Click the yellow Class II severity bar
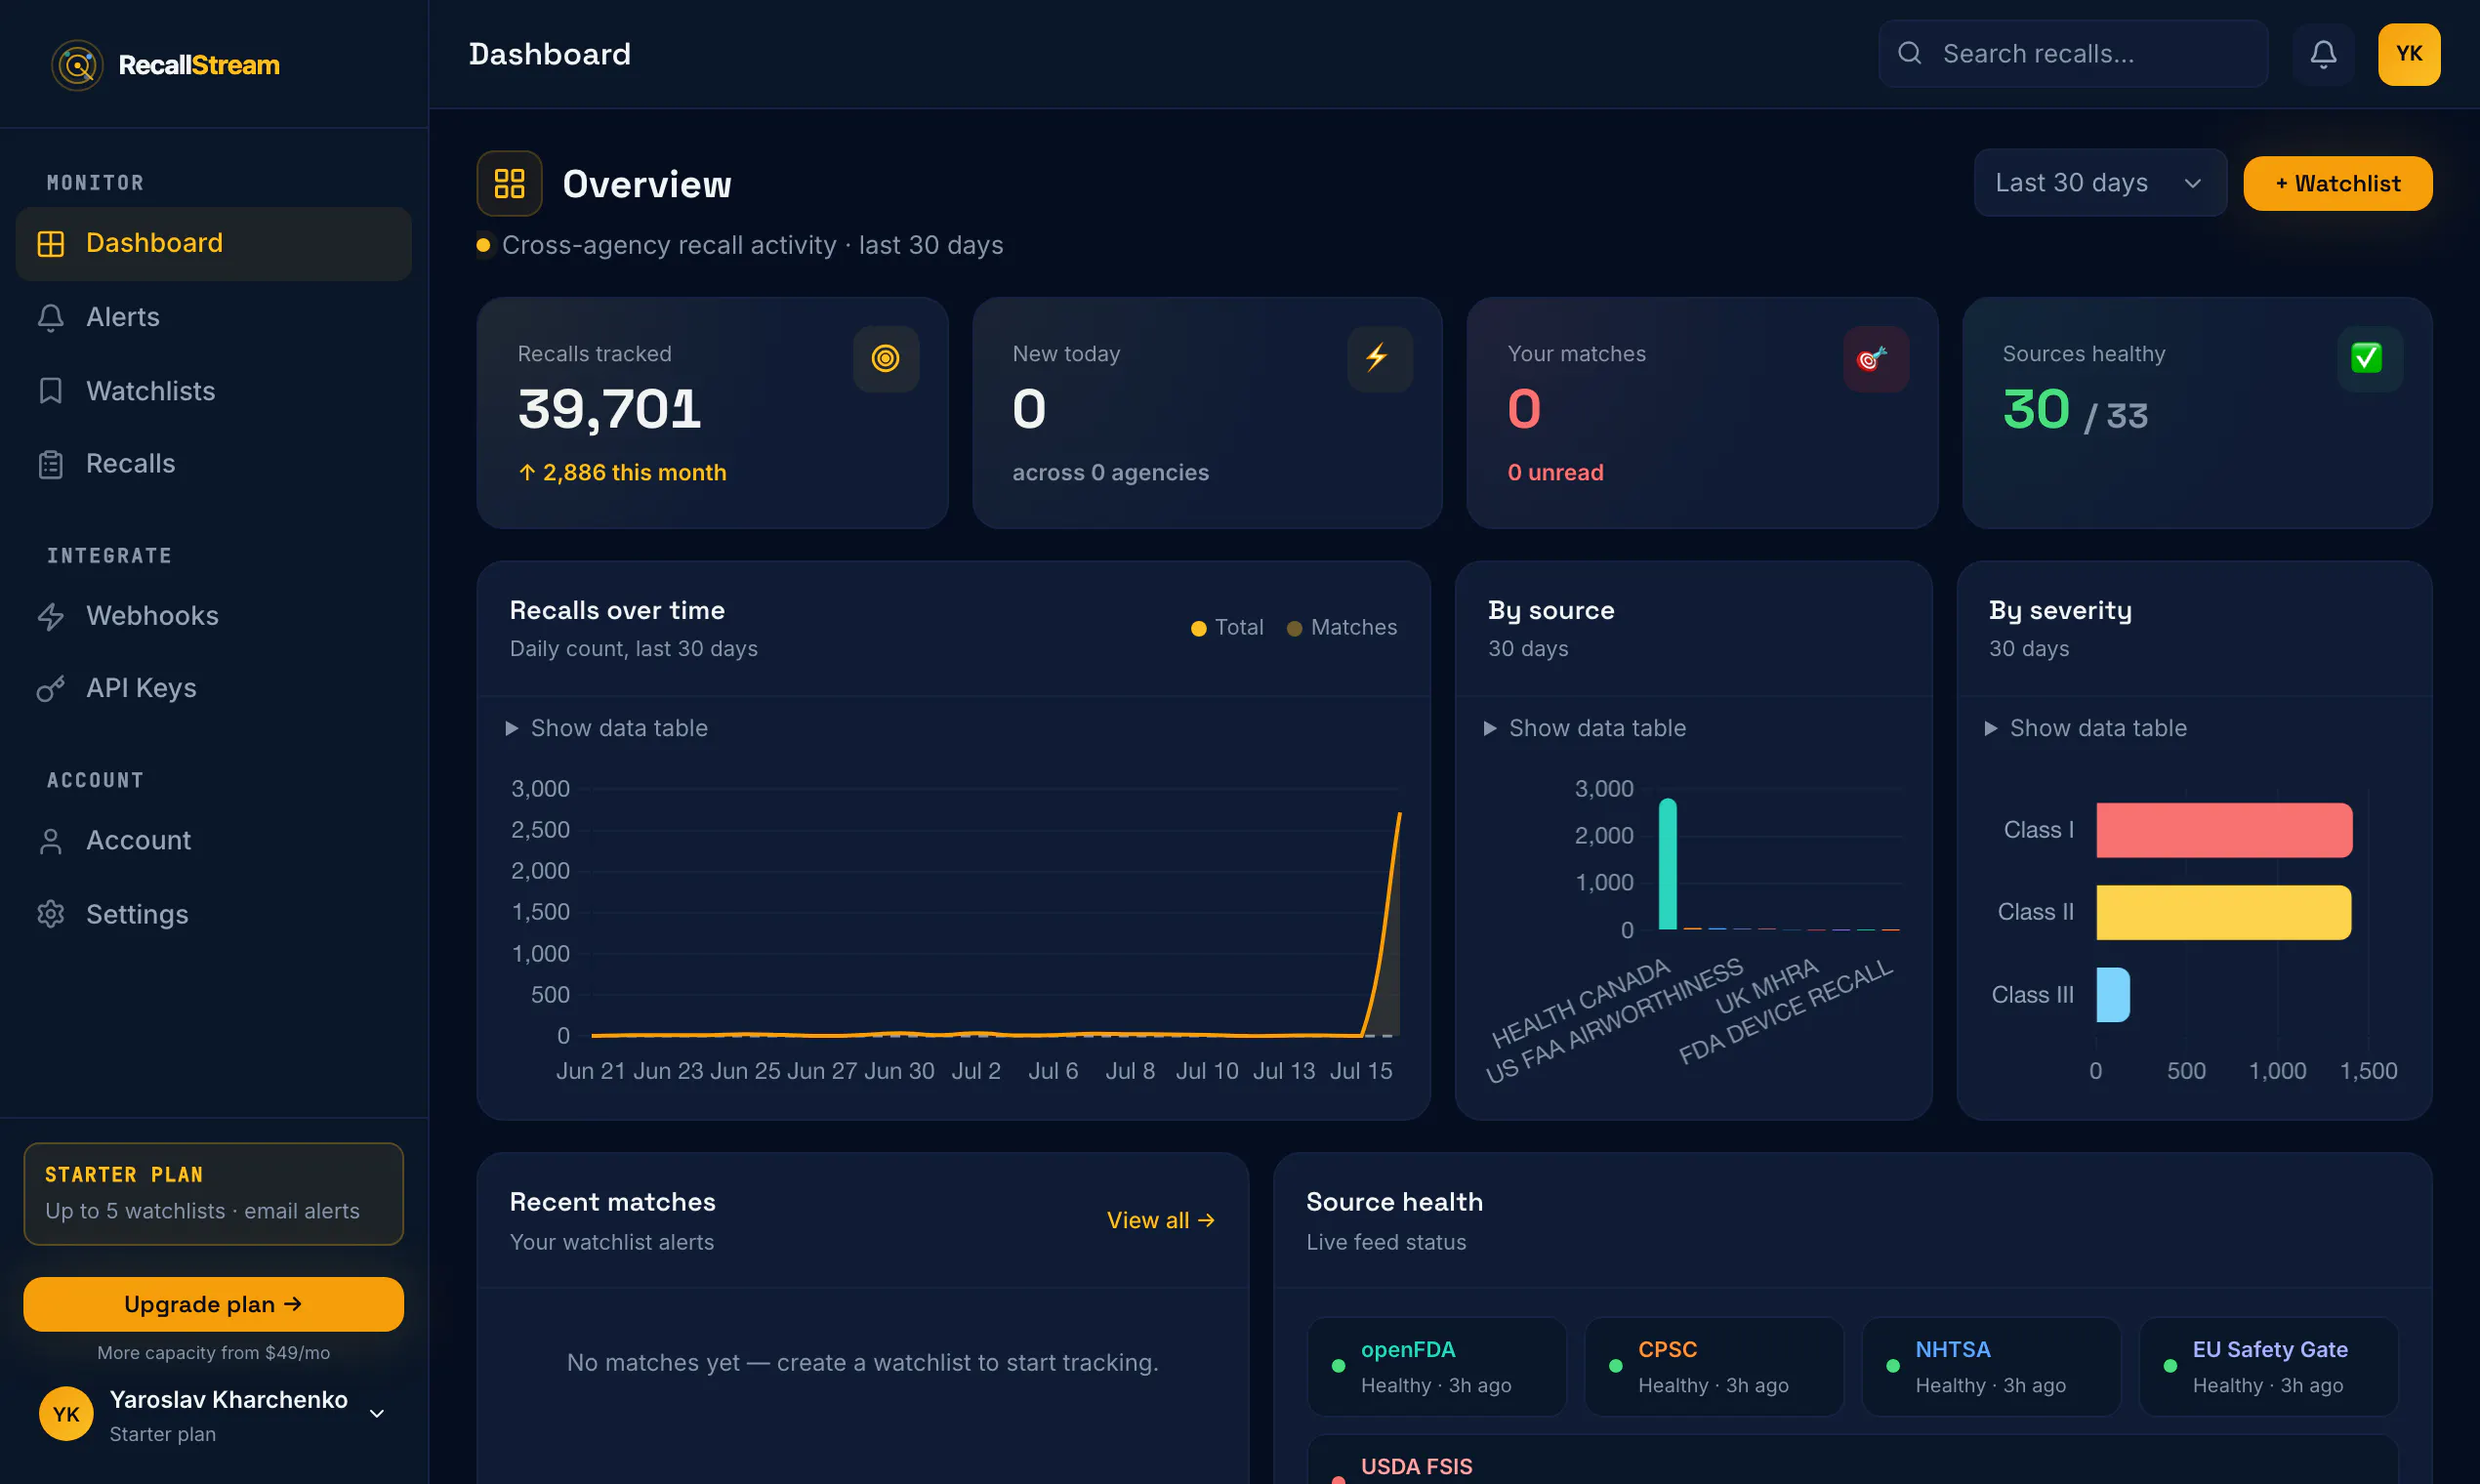Image resolution: width=2480 pixels, height=1484 pixels. click(x=2223, y=912)
